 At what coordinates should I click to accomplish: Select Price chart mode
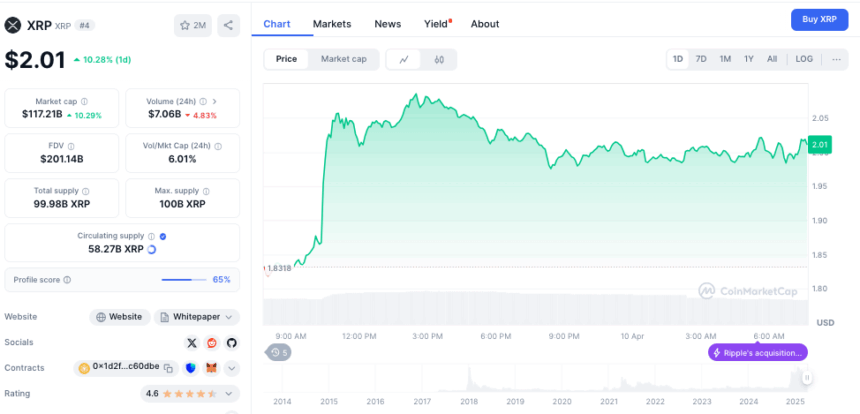286,59
